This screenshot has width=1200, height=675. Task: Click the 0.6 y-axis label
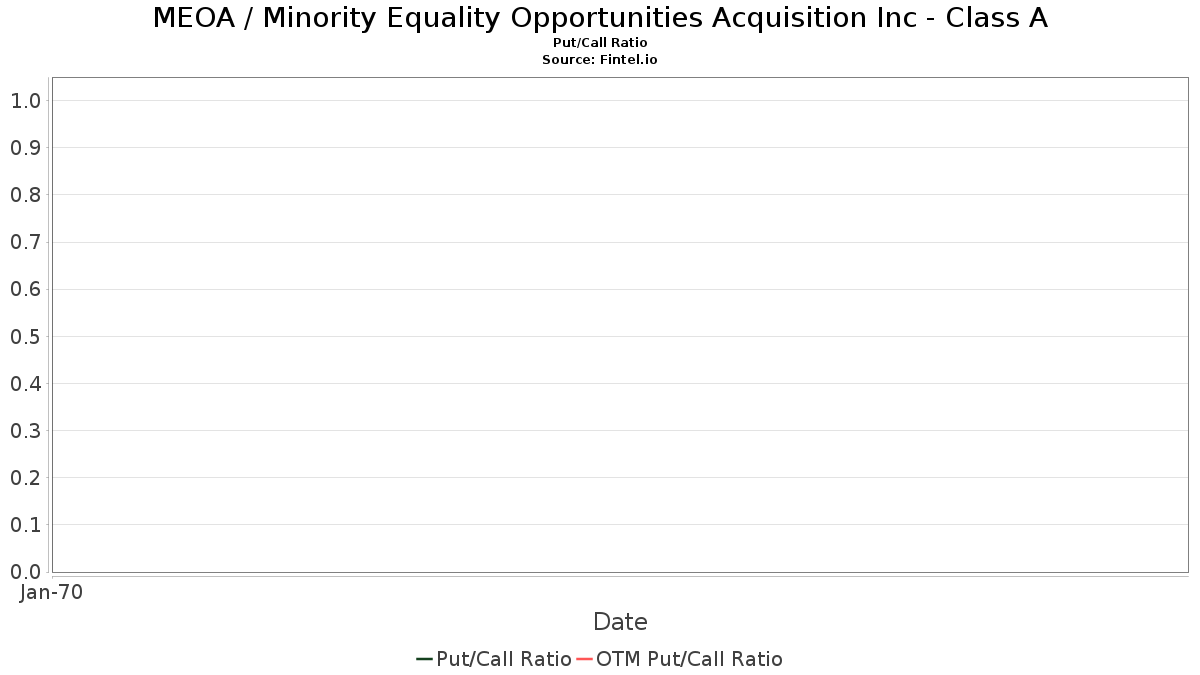25,289
